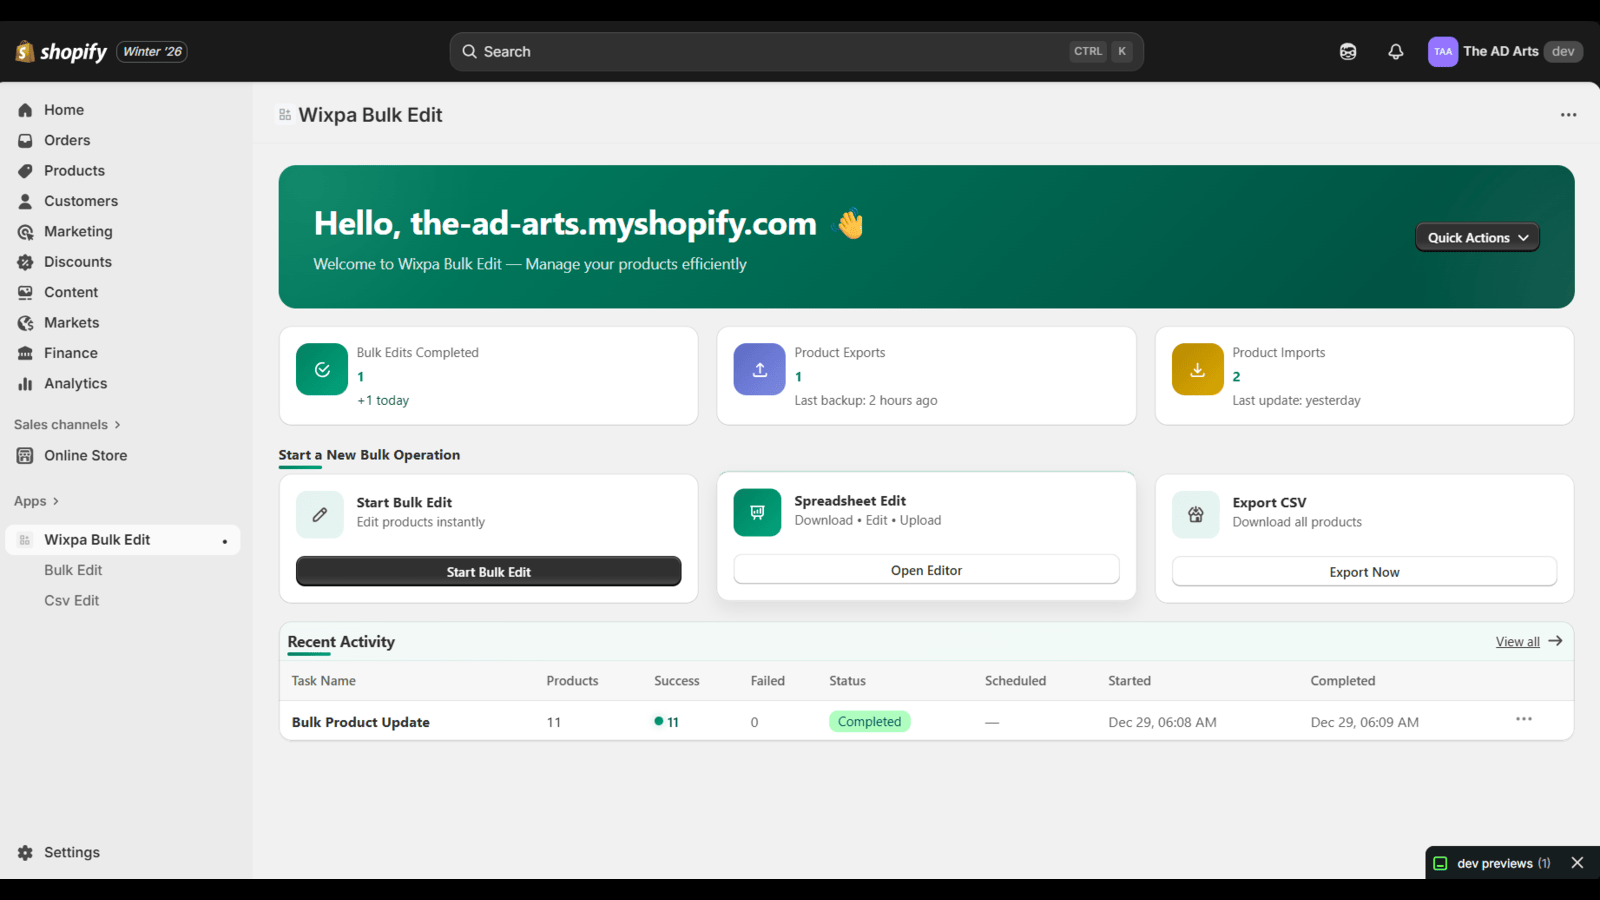The width and height of the screenshot is (1600, 900).
Task: Open the notifications bell
Action: pos(1396,52)
